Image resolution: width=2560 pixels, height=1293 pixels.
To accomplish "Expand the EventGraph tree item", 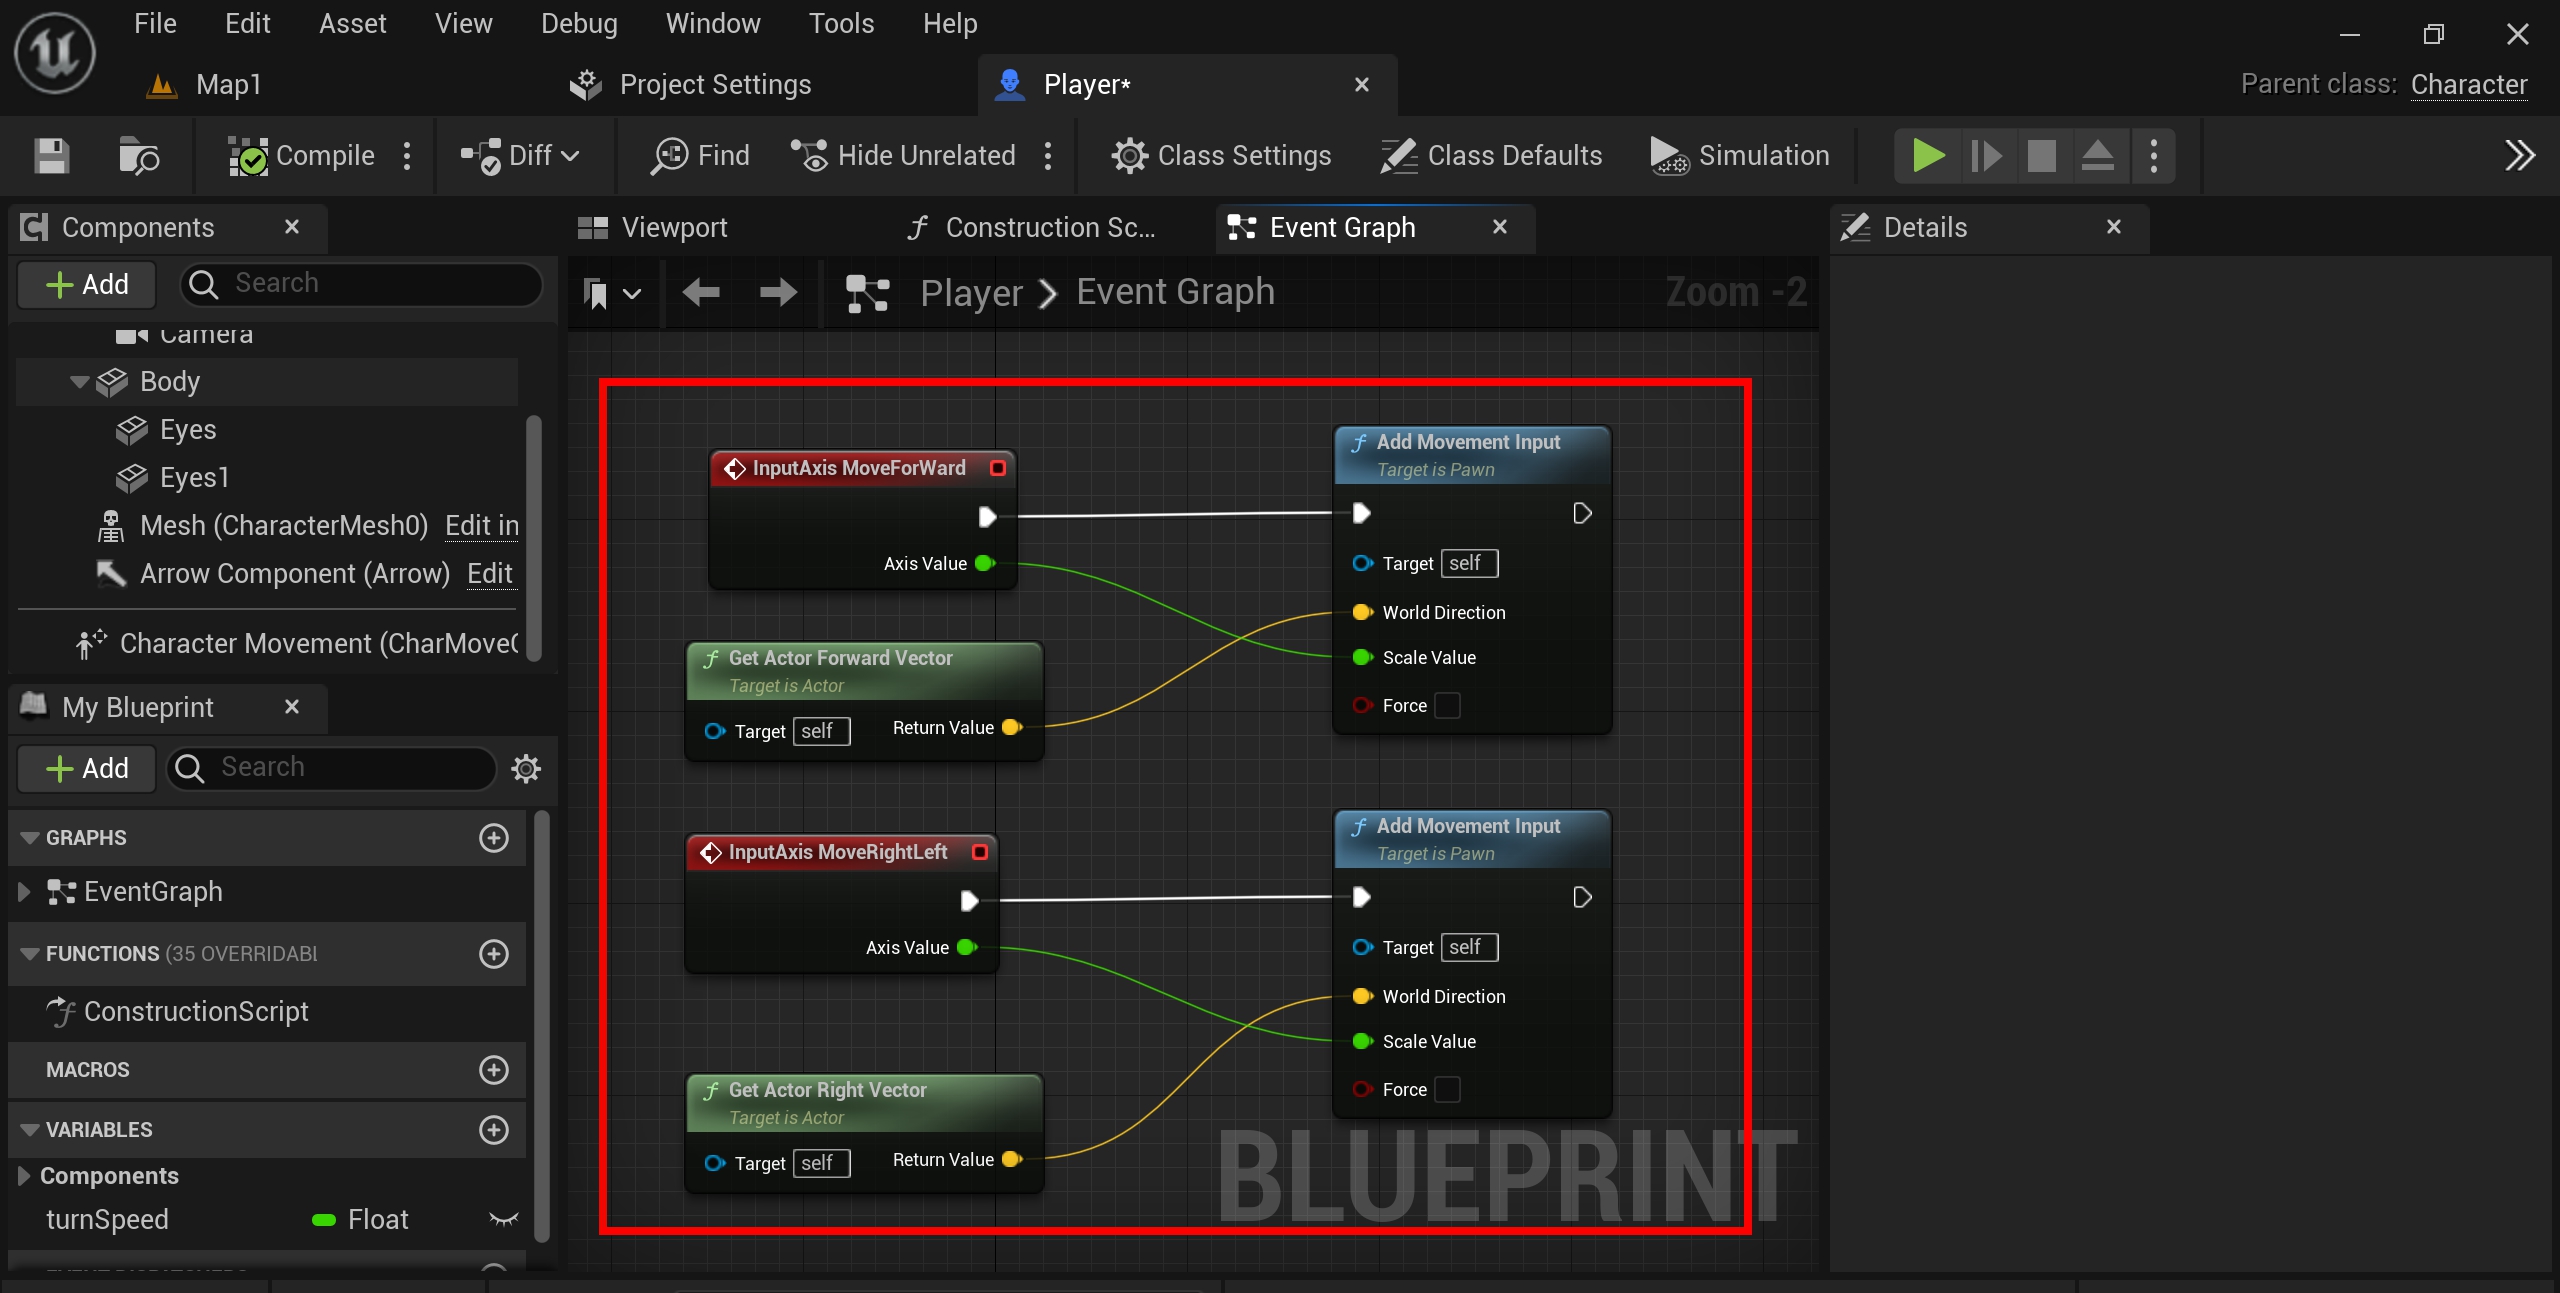I will pos(25,892).
